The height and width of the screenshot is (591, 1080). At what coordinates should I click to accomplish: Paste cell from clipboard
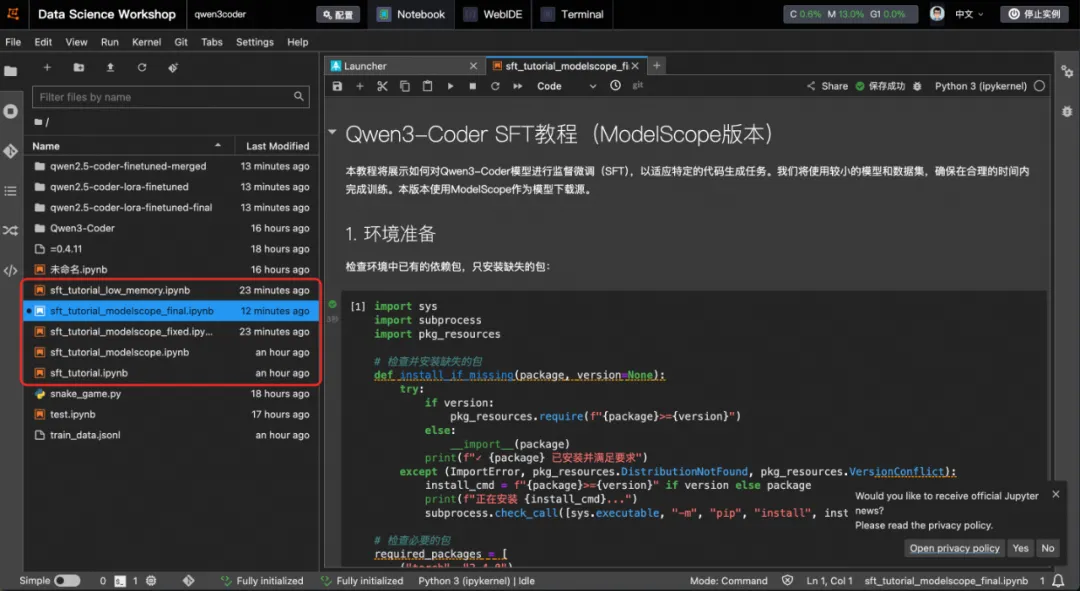pos(428,86)
